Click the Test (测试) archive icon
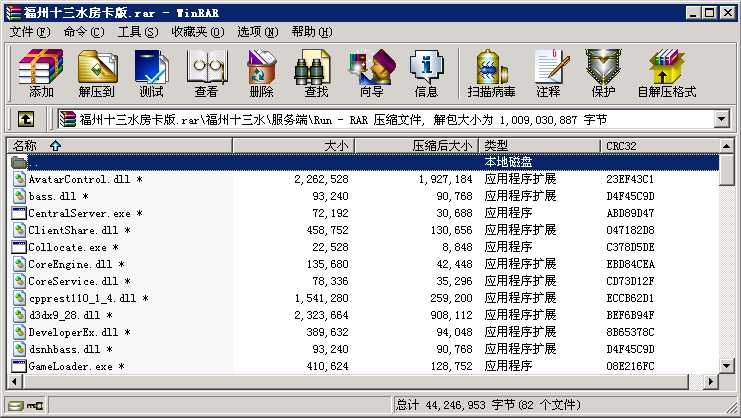This screenshot has width=741, height=418. click(151, 73)
